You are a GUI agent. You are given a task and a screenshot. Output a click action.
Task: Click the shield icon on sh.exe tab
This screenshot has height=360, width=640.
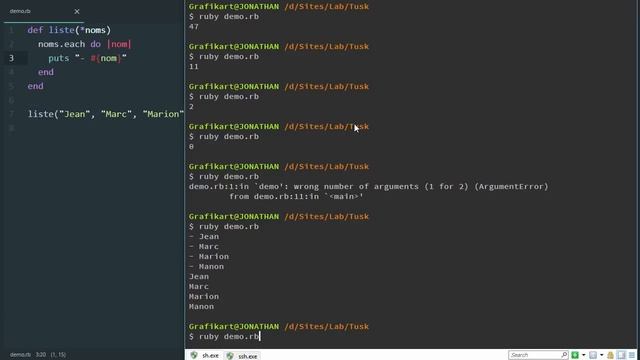[194, 355]
